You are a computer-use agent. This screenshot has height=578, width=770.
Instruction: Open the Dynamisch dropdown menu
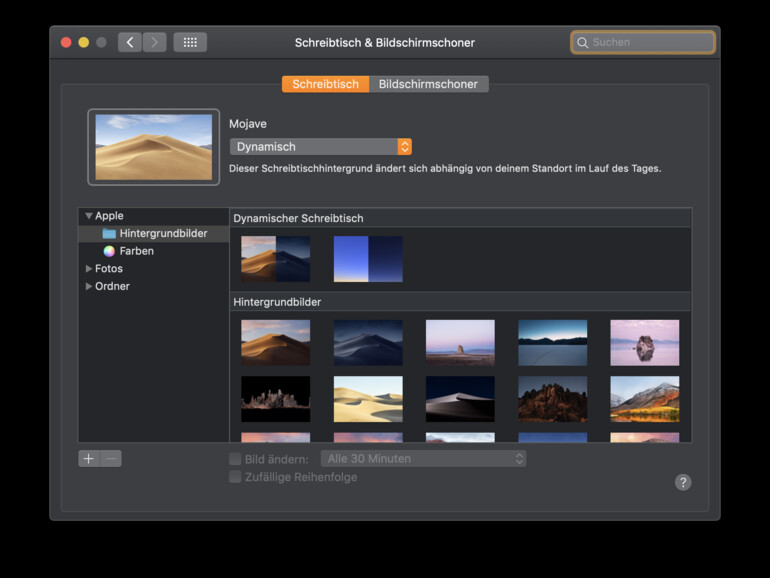tap(320, 146)
